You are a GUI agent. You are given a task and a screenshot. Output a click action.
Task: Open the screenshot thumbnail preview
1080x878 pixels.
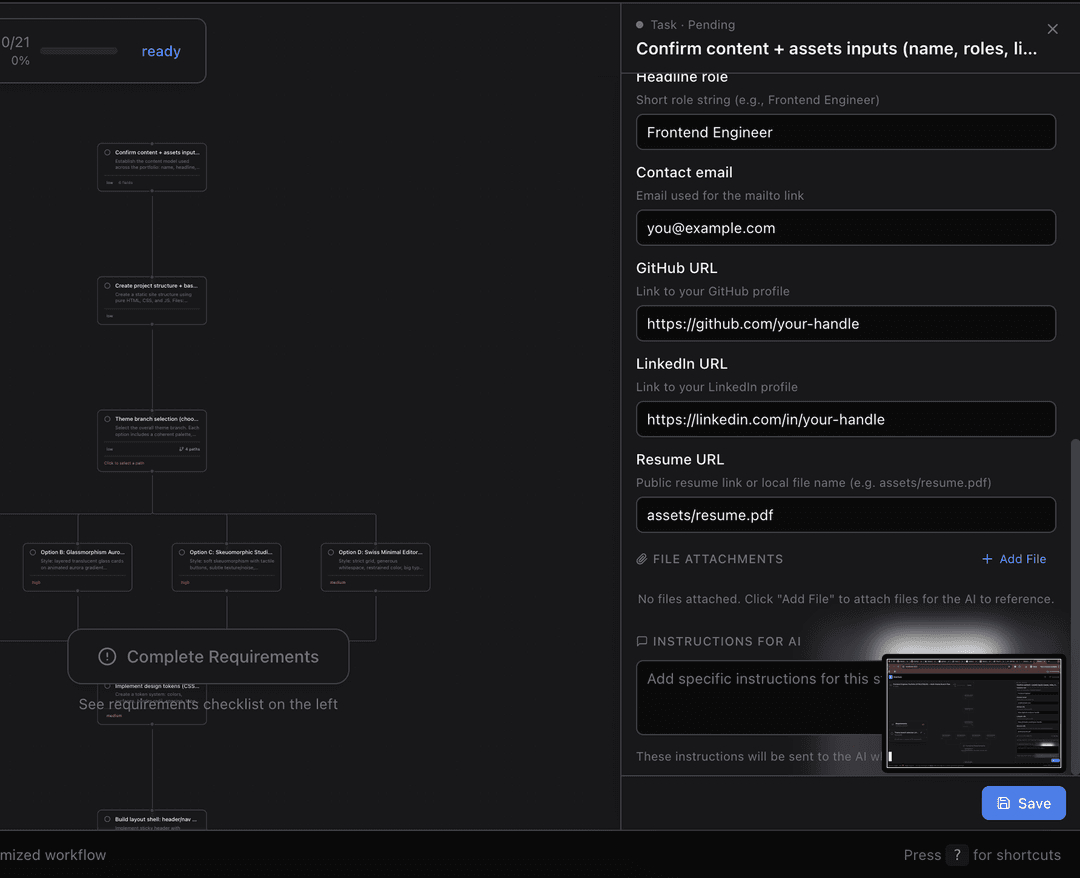(x=974, y=713)
